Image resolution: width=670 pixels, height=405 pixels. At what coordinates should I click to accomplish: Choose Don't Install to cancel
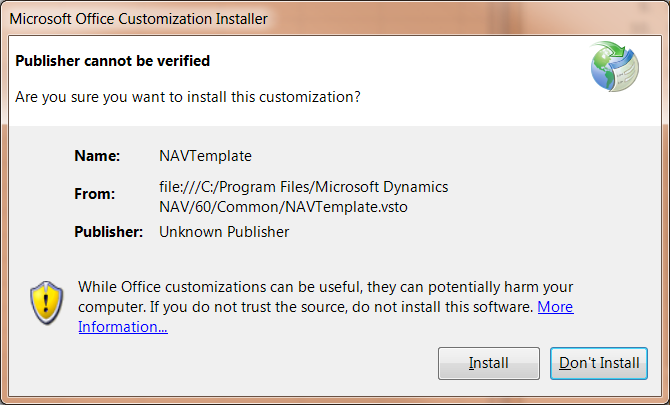click(x=599, y=363)
